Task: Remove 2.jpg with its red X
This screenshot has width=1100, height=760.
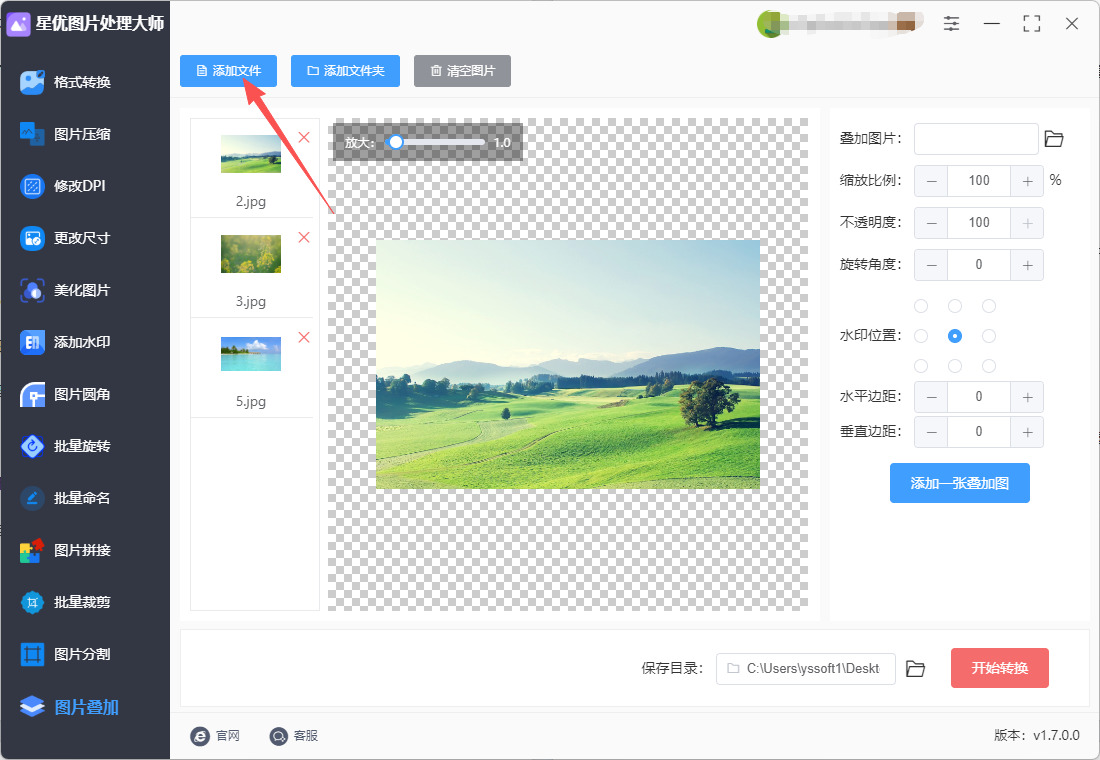Action: (304, 138)
